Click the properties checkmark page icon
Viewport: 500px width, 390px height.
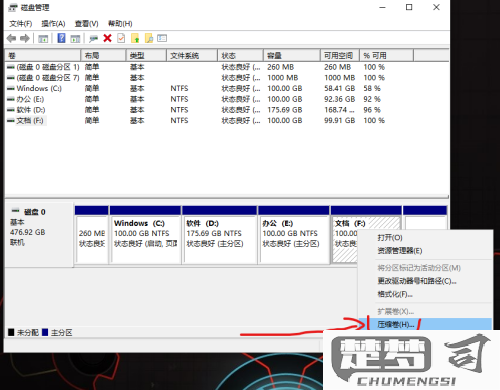121,38
